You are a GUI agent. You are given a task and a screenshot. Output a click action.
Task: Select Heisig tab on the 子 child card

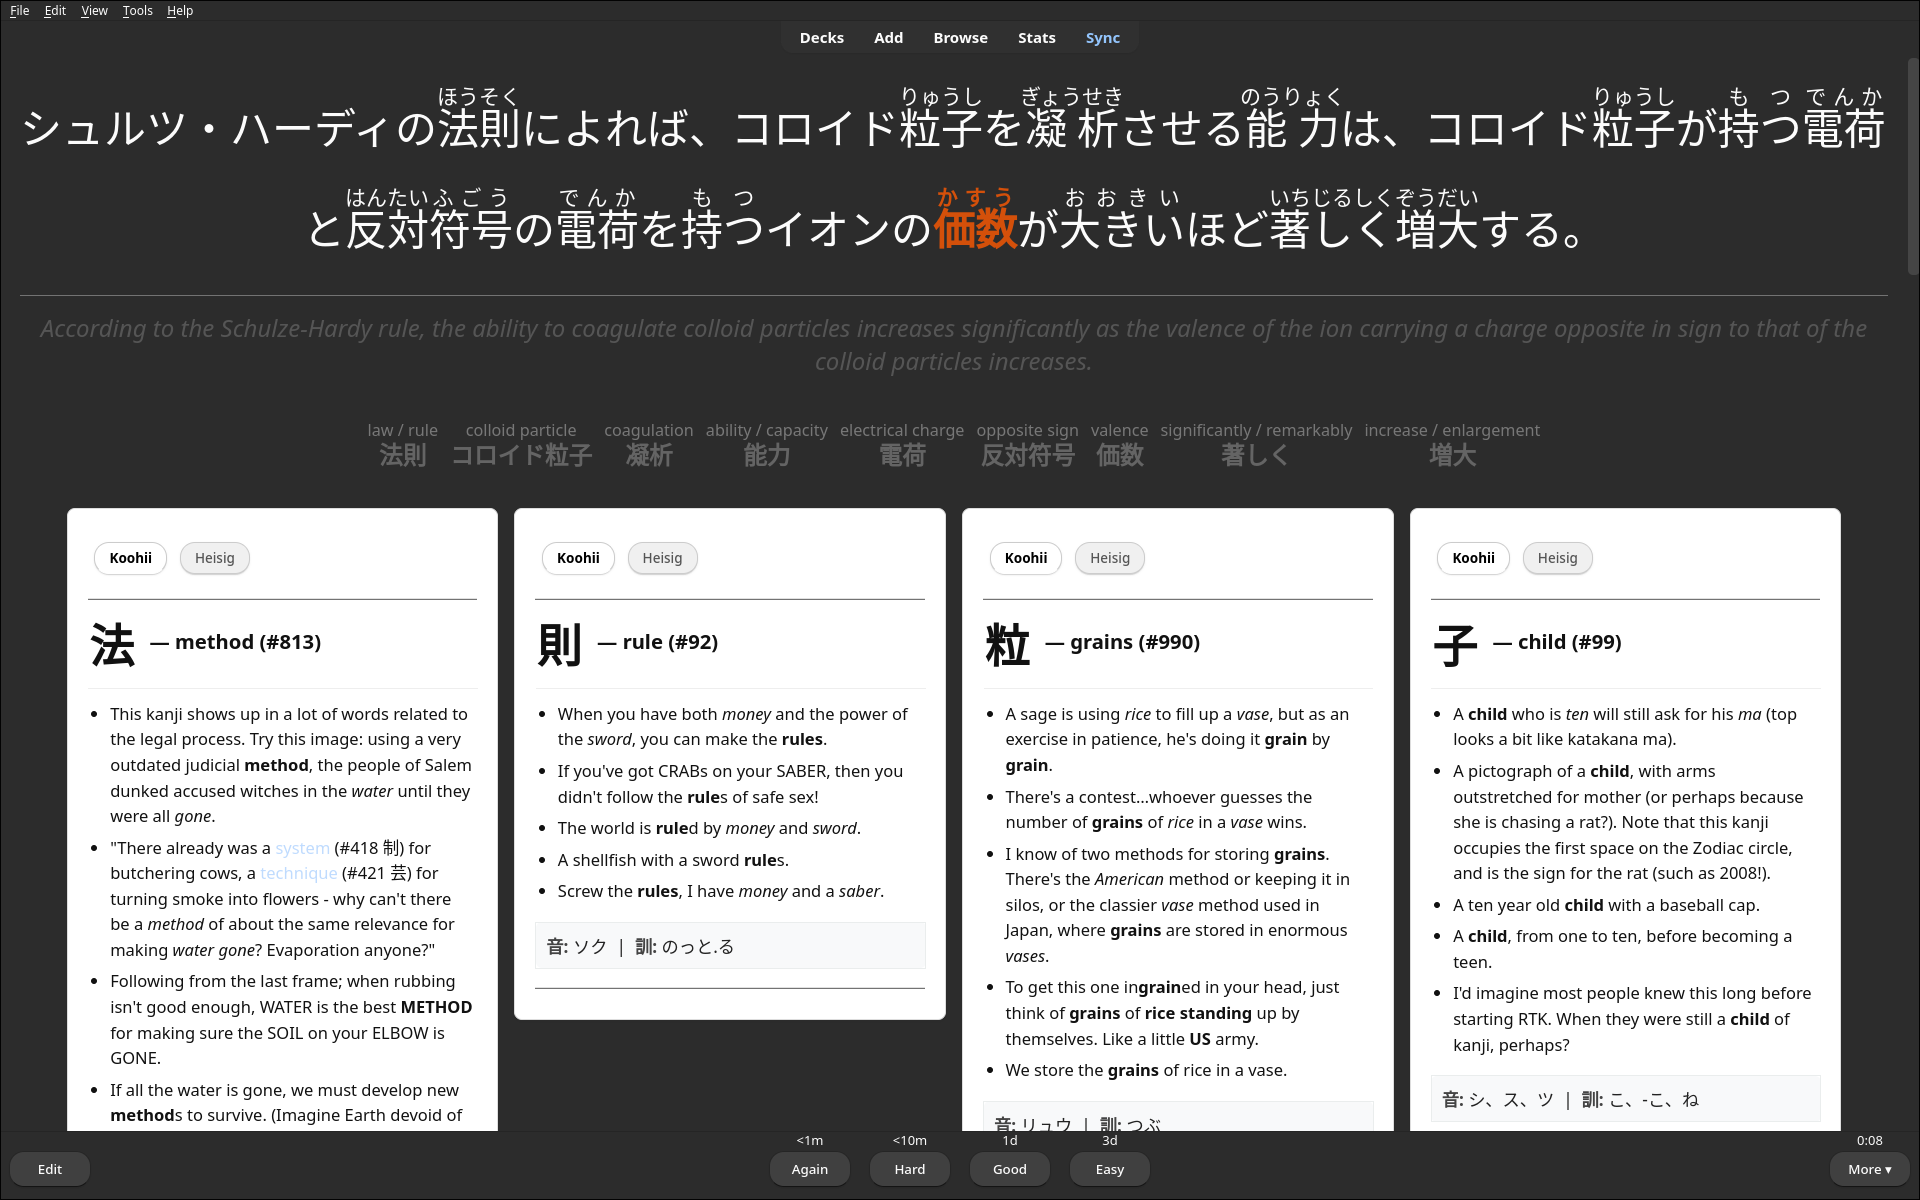(1557, 558)
